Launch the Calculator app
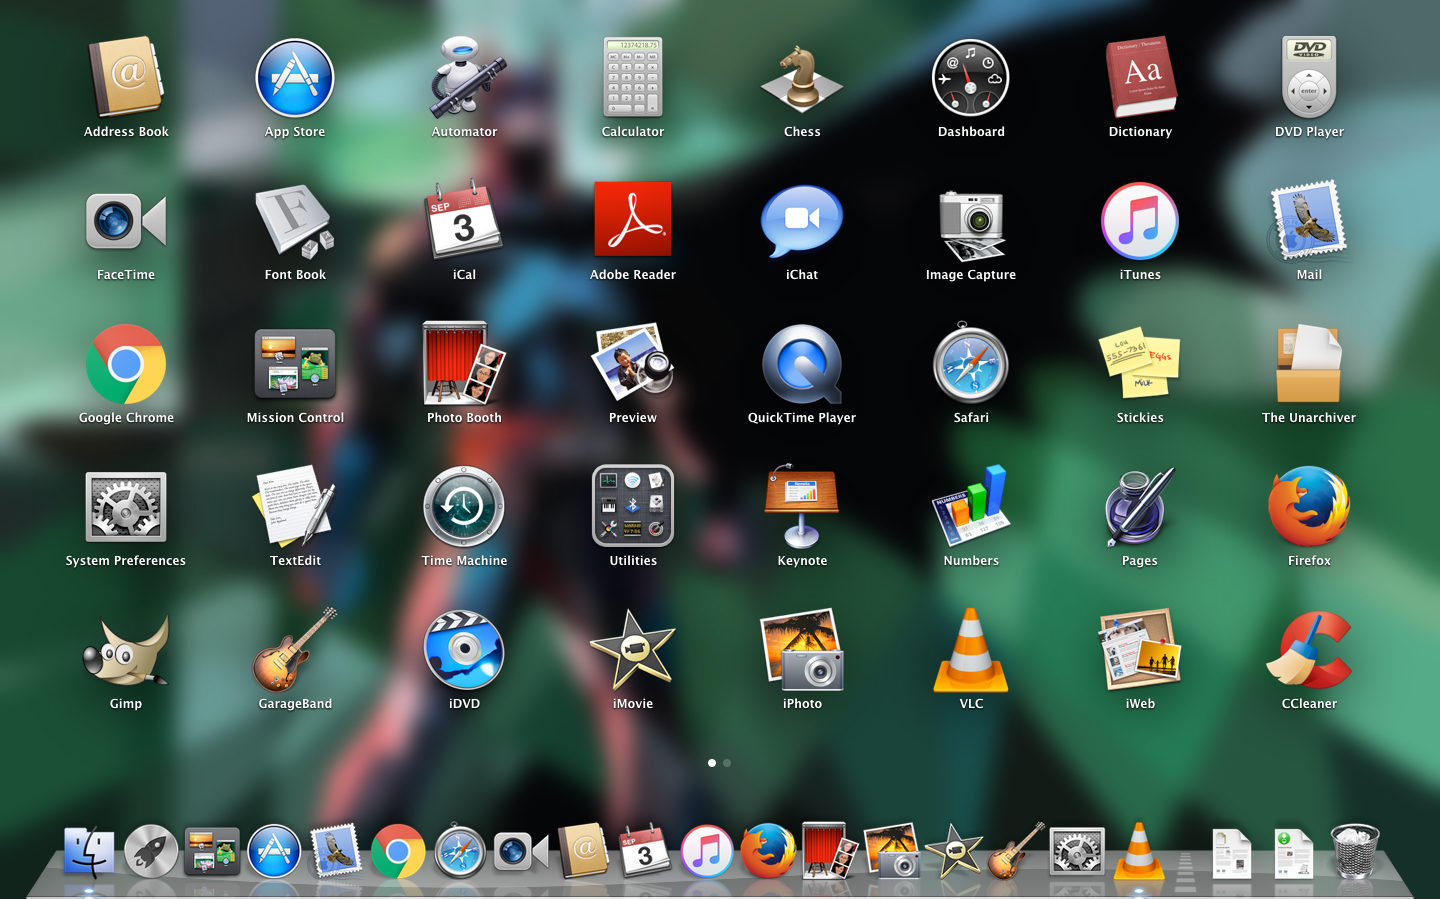Screen dimensions: 1440x899 [x=633, y=78]
